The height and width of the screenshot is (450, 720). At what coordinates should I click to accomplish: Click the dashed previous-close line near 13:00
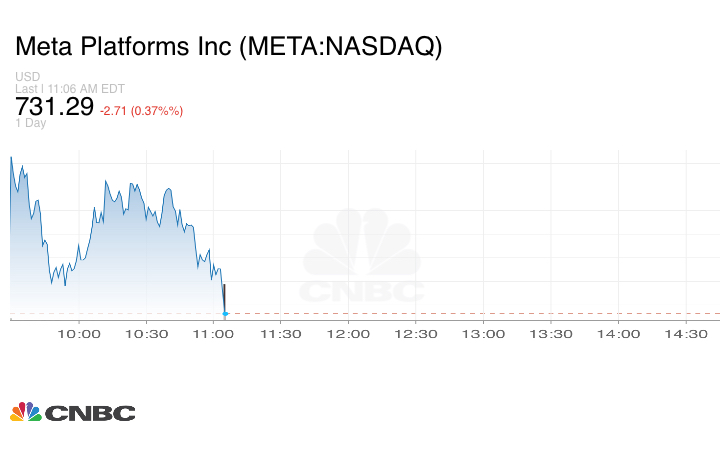tap(487, 314)
